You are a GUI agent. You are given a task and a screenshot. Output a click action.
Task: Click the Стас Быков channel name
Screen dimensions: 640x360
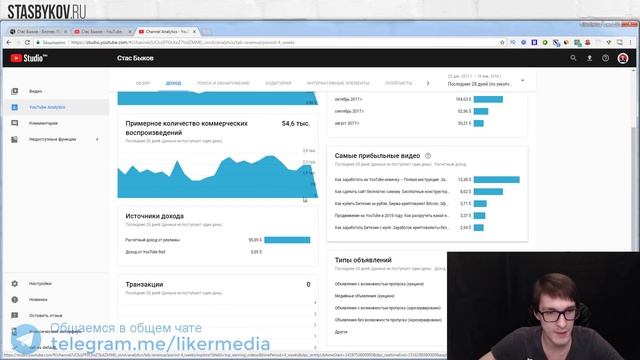coord(135,58)
